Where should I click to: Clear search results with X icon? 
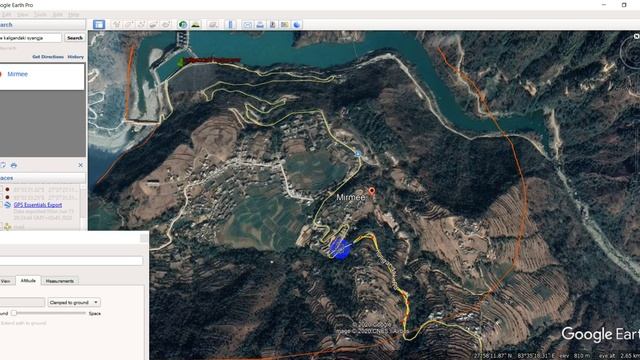click(80, 165)
